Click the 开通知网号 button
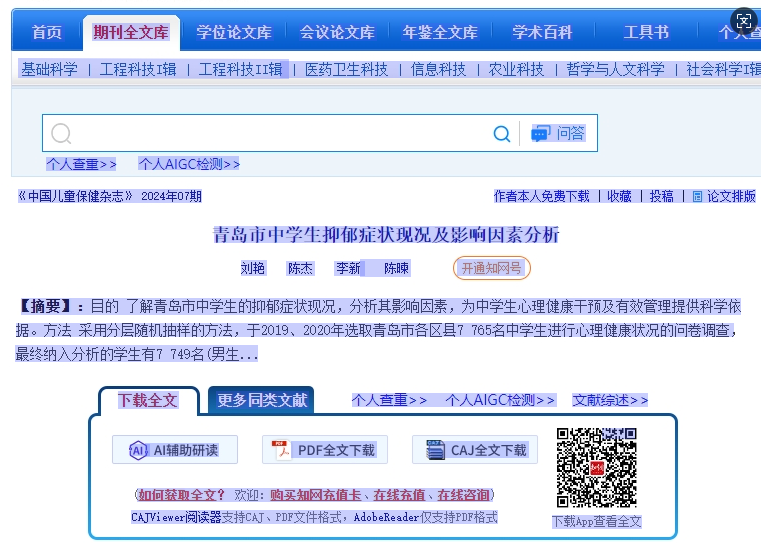This screenshot has width=761, height=546. [x=491, y=268]
